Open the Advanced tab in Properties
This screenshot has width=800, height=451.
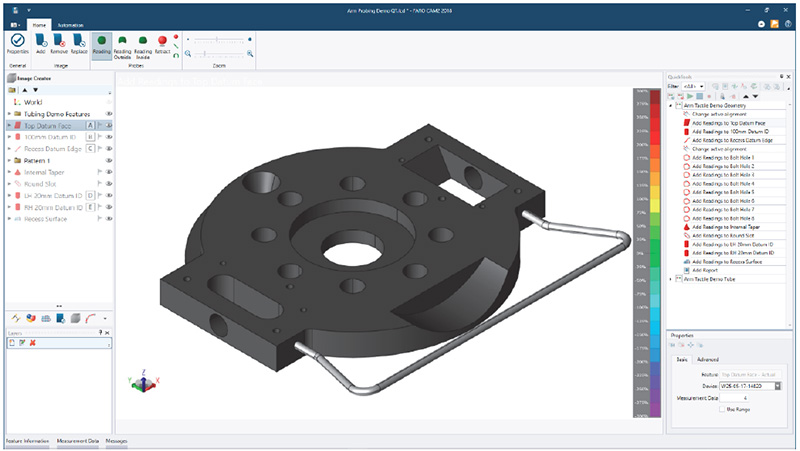coord(707,359)
